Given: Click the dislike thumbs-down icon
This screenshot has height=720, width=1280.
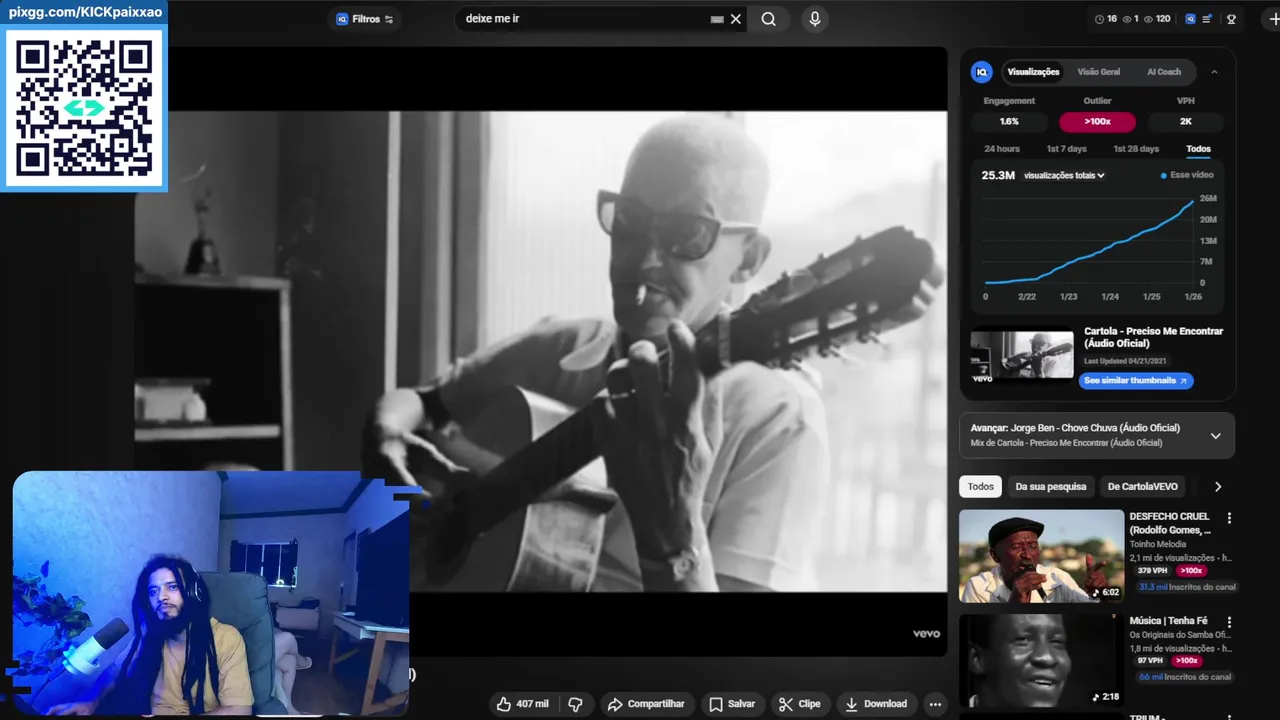Looking at the screenshot, I should click(576, 704).
